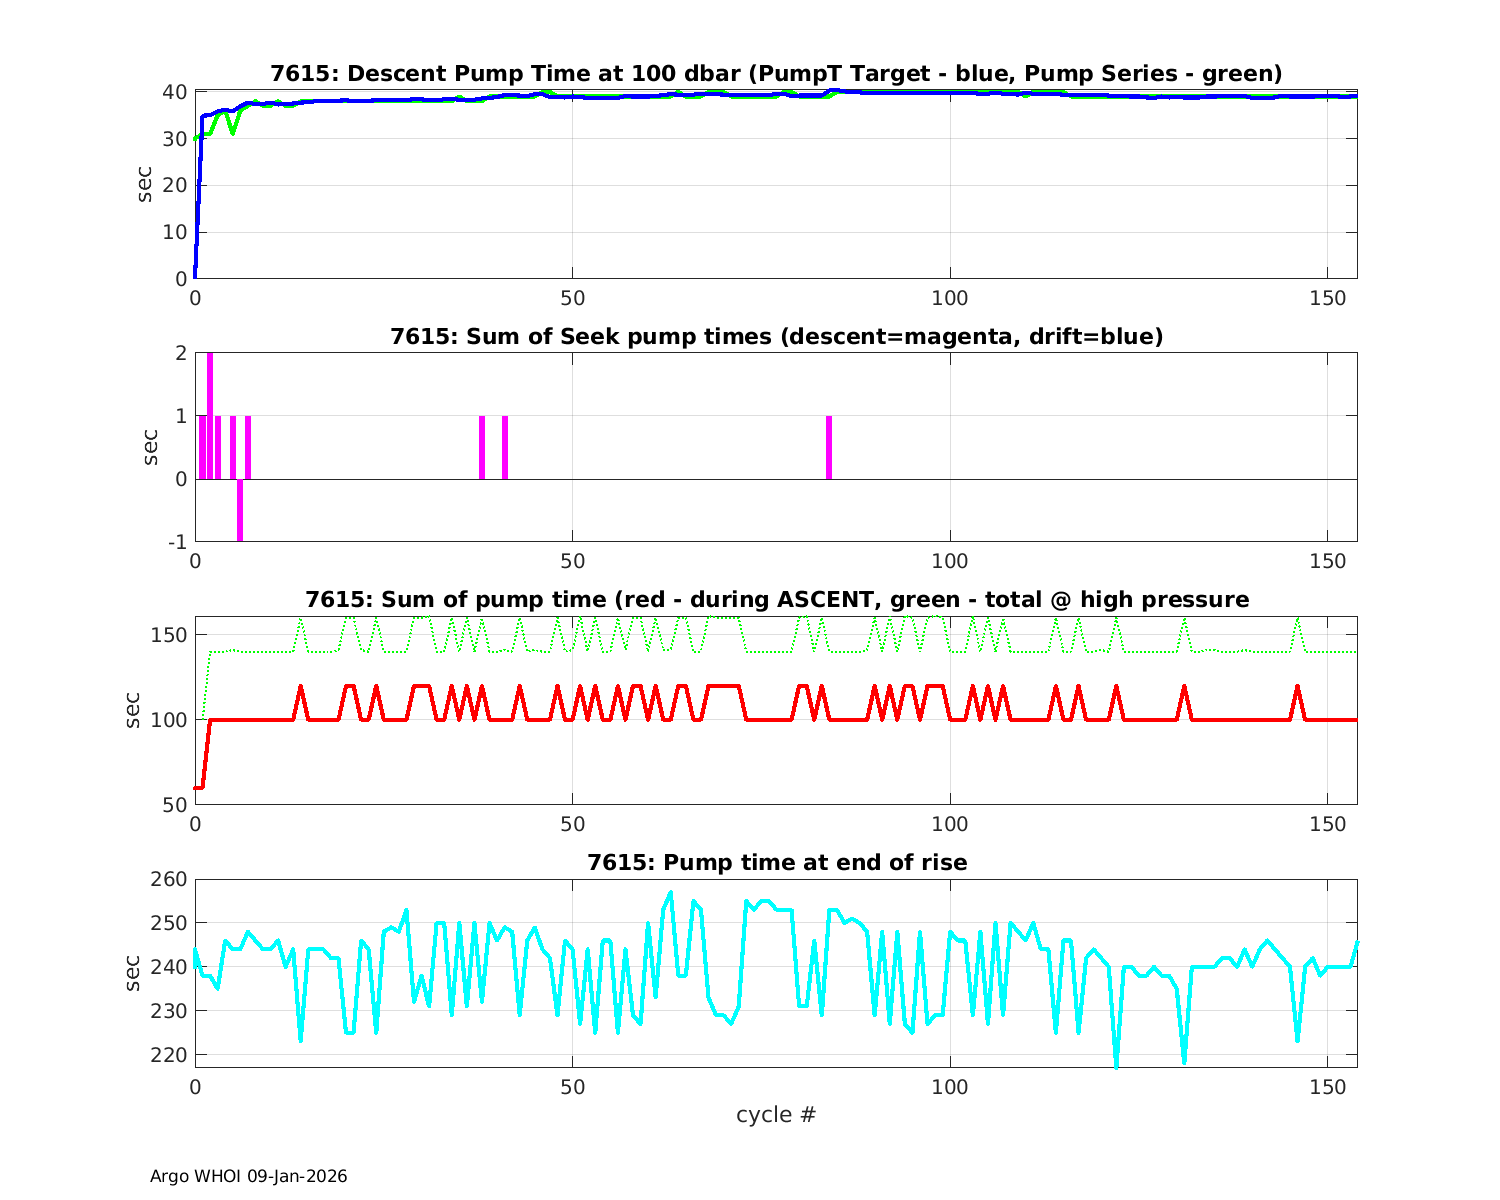1500x1200 pixels.
Task: Click the 'sec' y-axis label of bottom plot
Action: point(134,973)
